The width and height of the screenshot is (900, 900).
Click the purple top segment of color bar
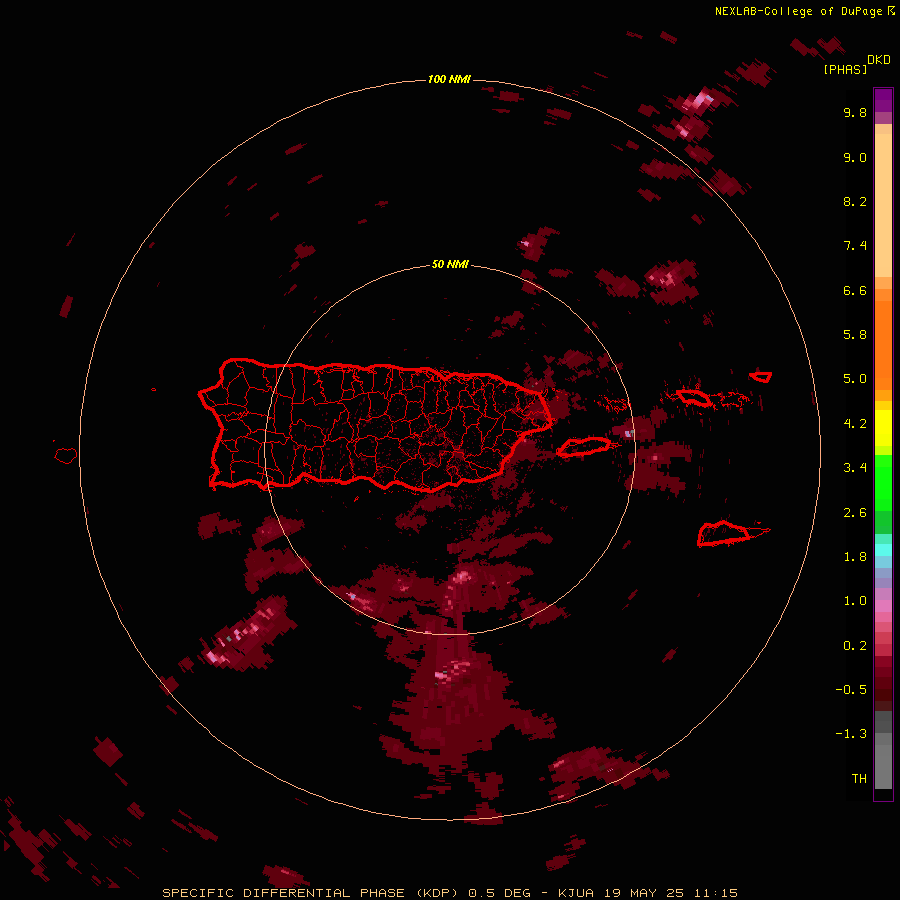(x=883, y=100)
